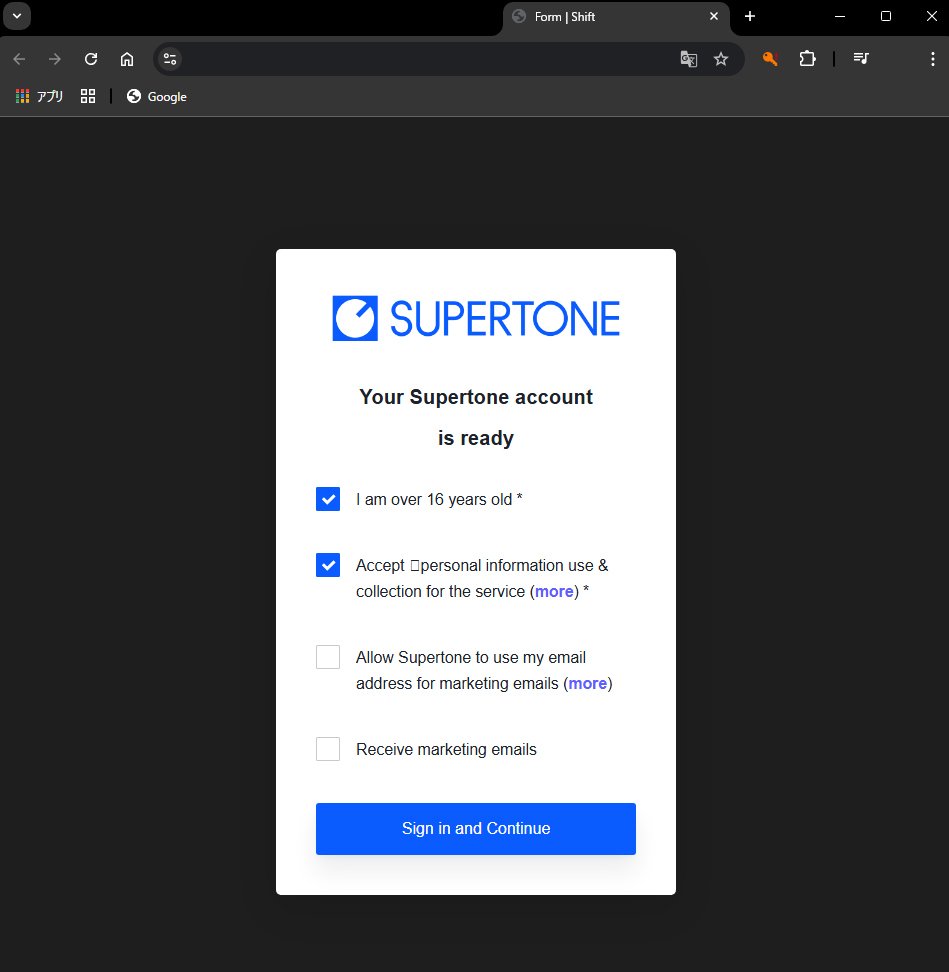Click inside the address bar
Viewport: 949px width, 972px height.
click(420, 58)
